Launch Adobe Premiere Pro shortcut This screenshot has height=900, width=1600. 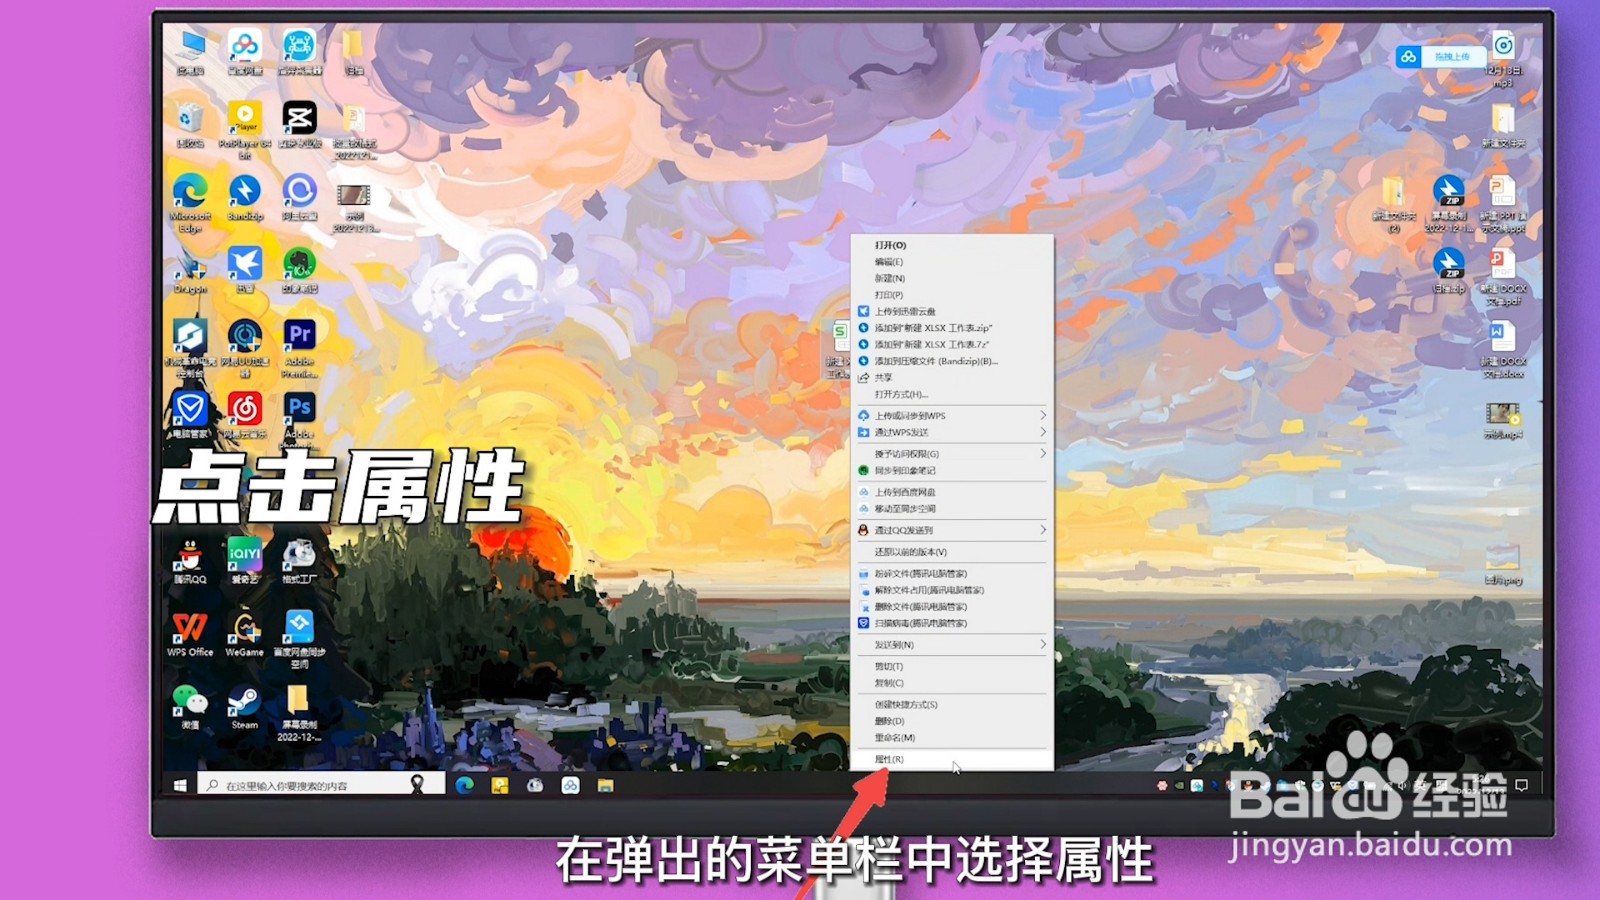299,347
